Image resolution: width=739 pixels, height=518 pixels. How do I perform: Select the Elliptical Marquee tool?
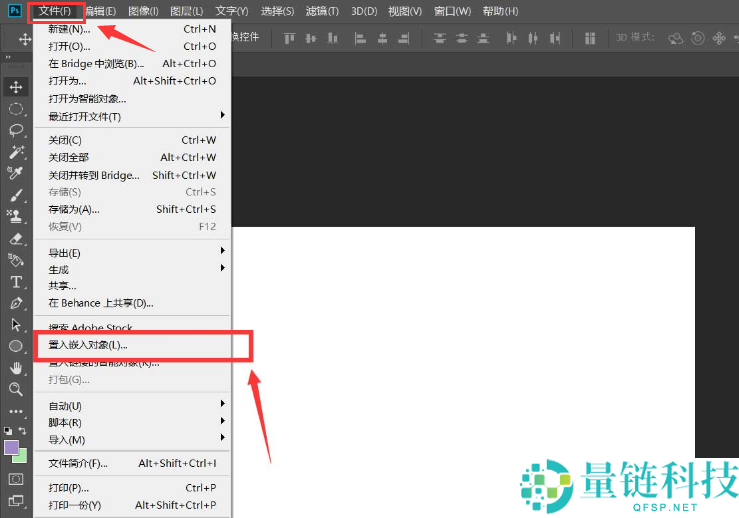[x=16, y=108]
